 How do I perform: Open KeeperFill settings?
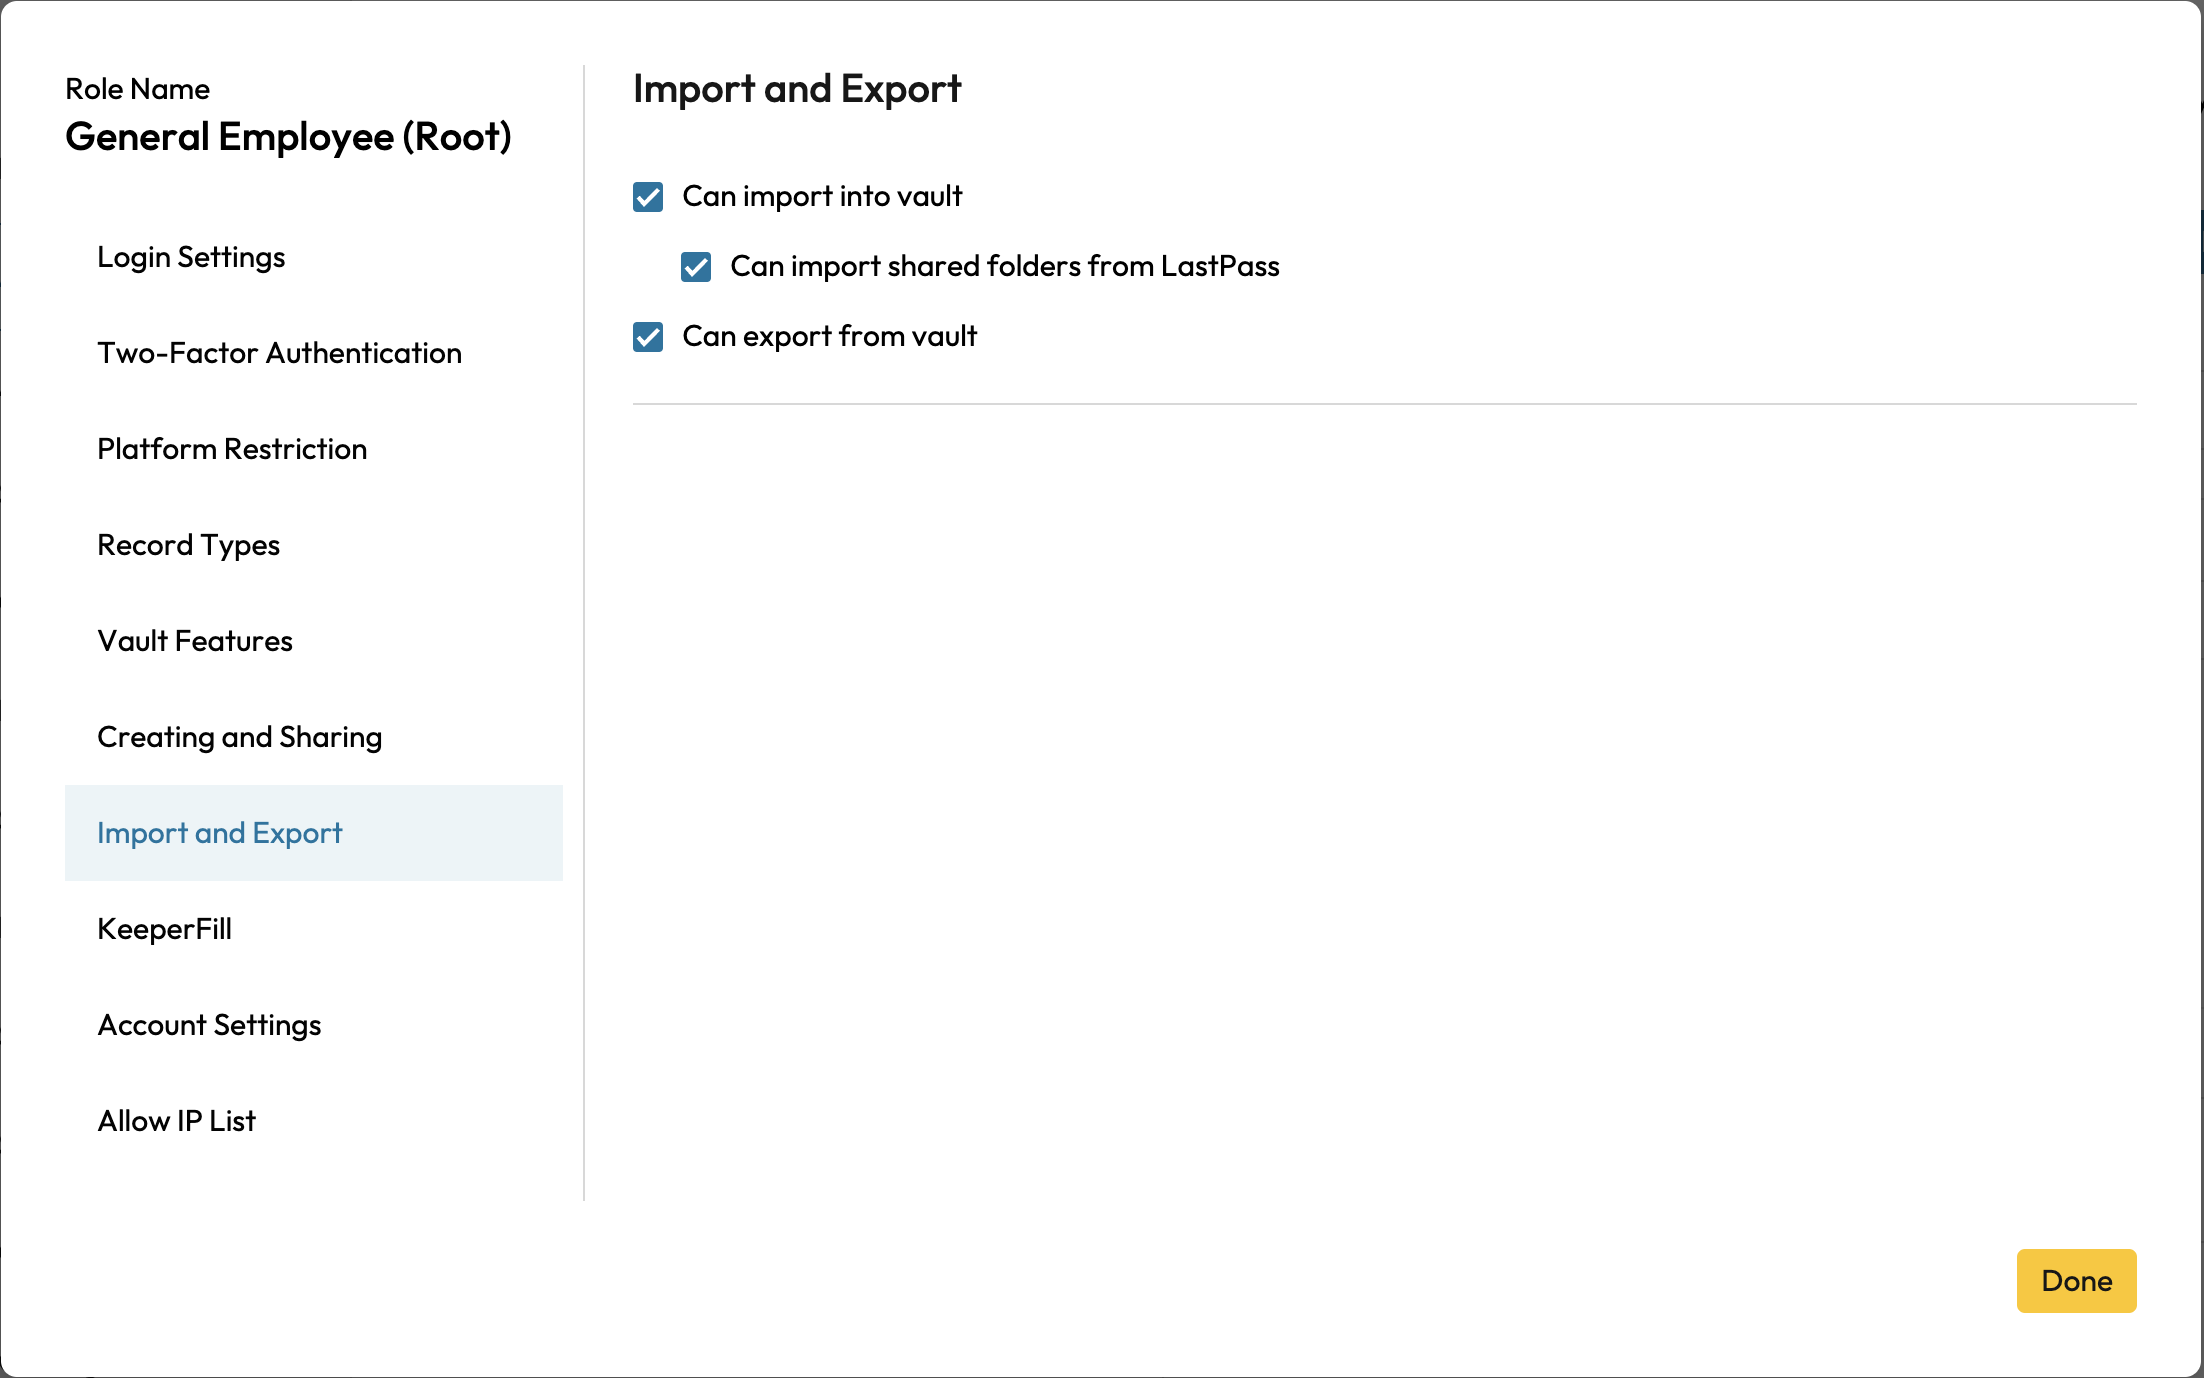click(x=164, y=929)
